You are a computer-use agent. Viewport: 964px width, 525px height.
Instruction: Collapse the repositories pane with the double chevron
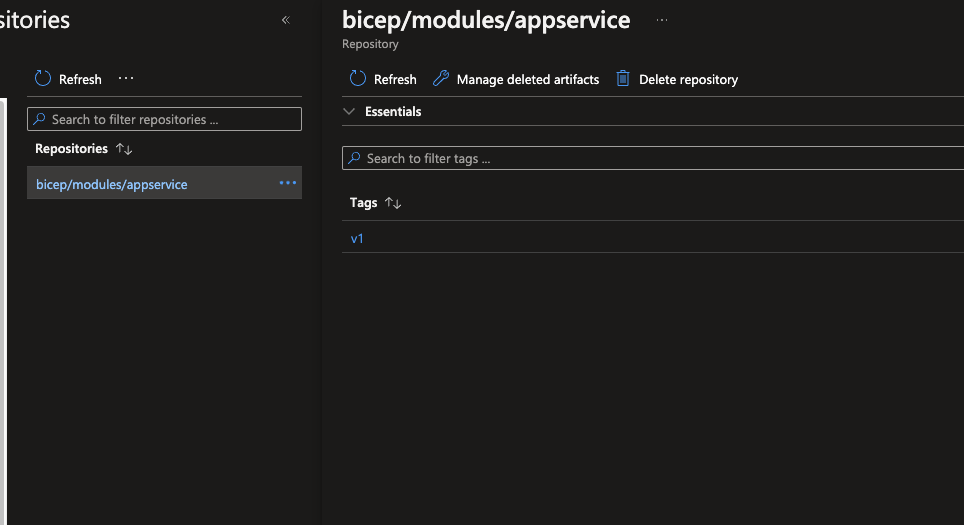point(286,20)
